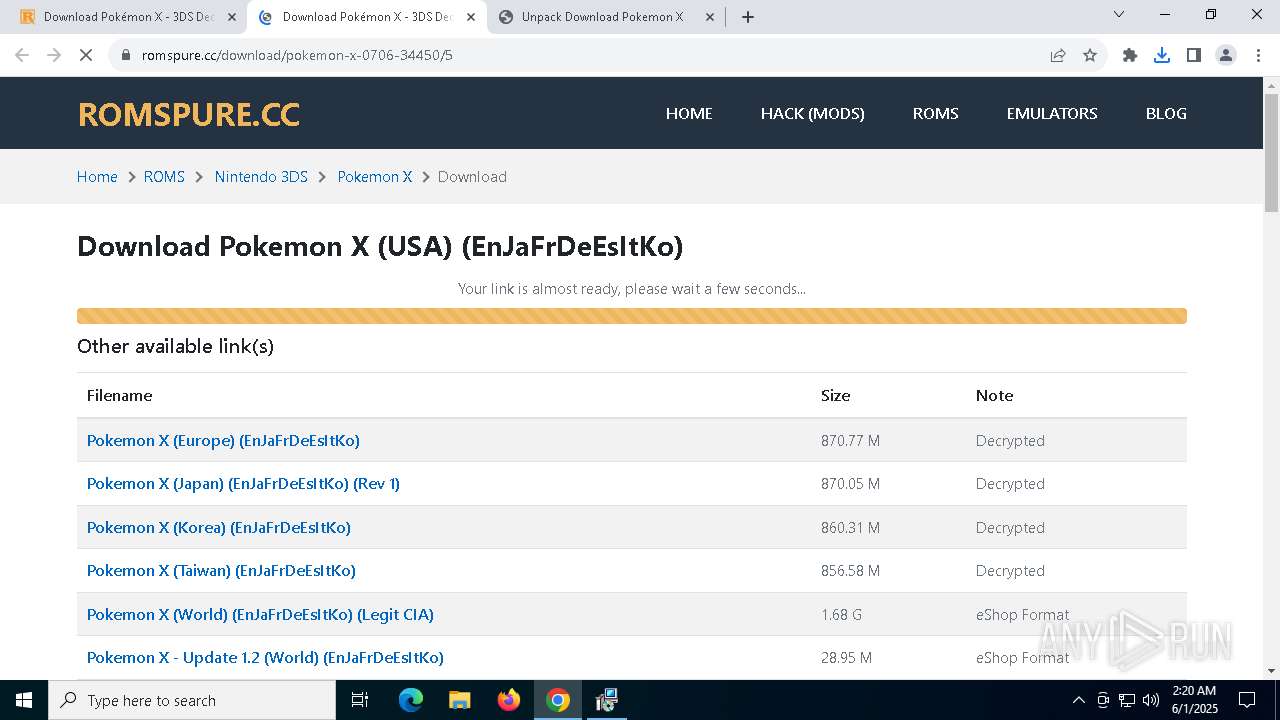The height and width of the screenshot is (720, 1280).
Task: Open the HOME nav menu item
Action: click(689, 113)
